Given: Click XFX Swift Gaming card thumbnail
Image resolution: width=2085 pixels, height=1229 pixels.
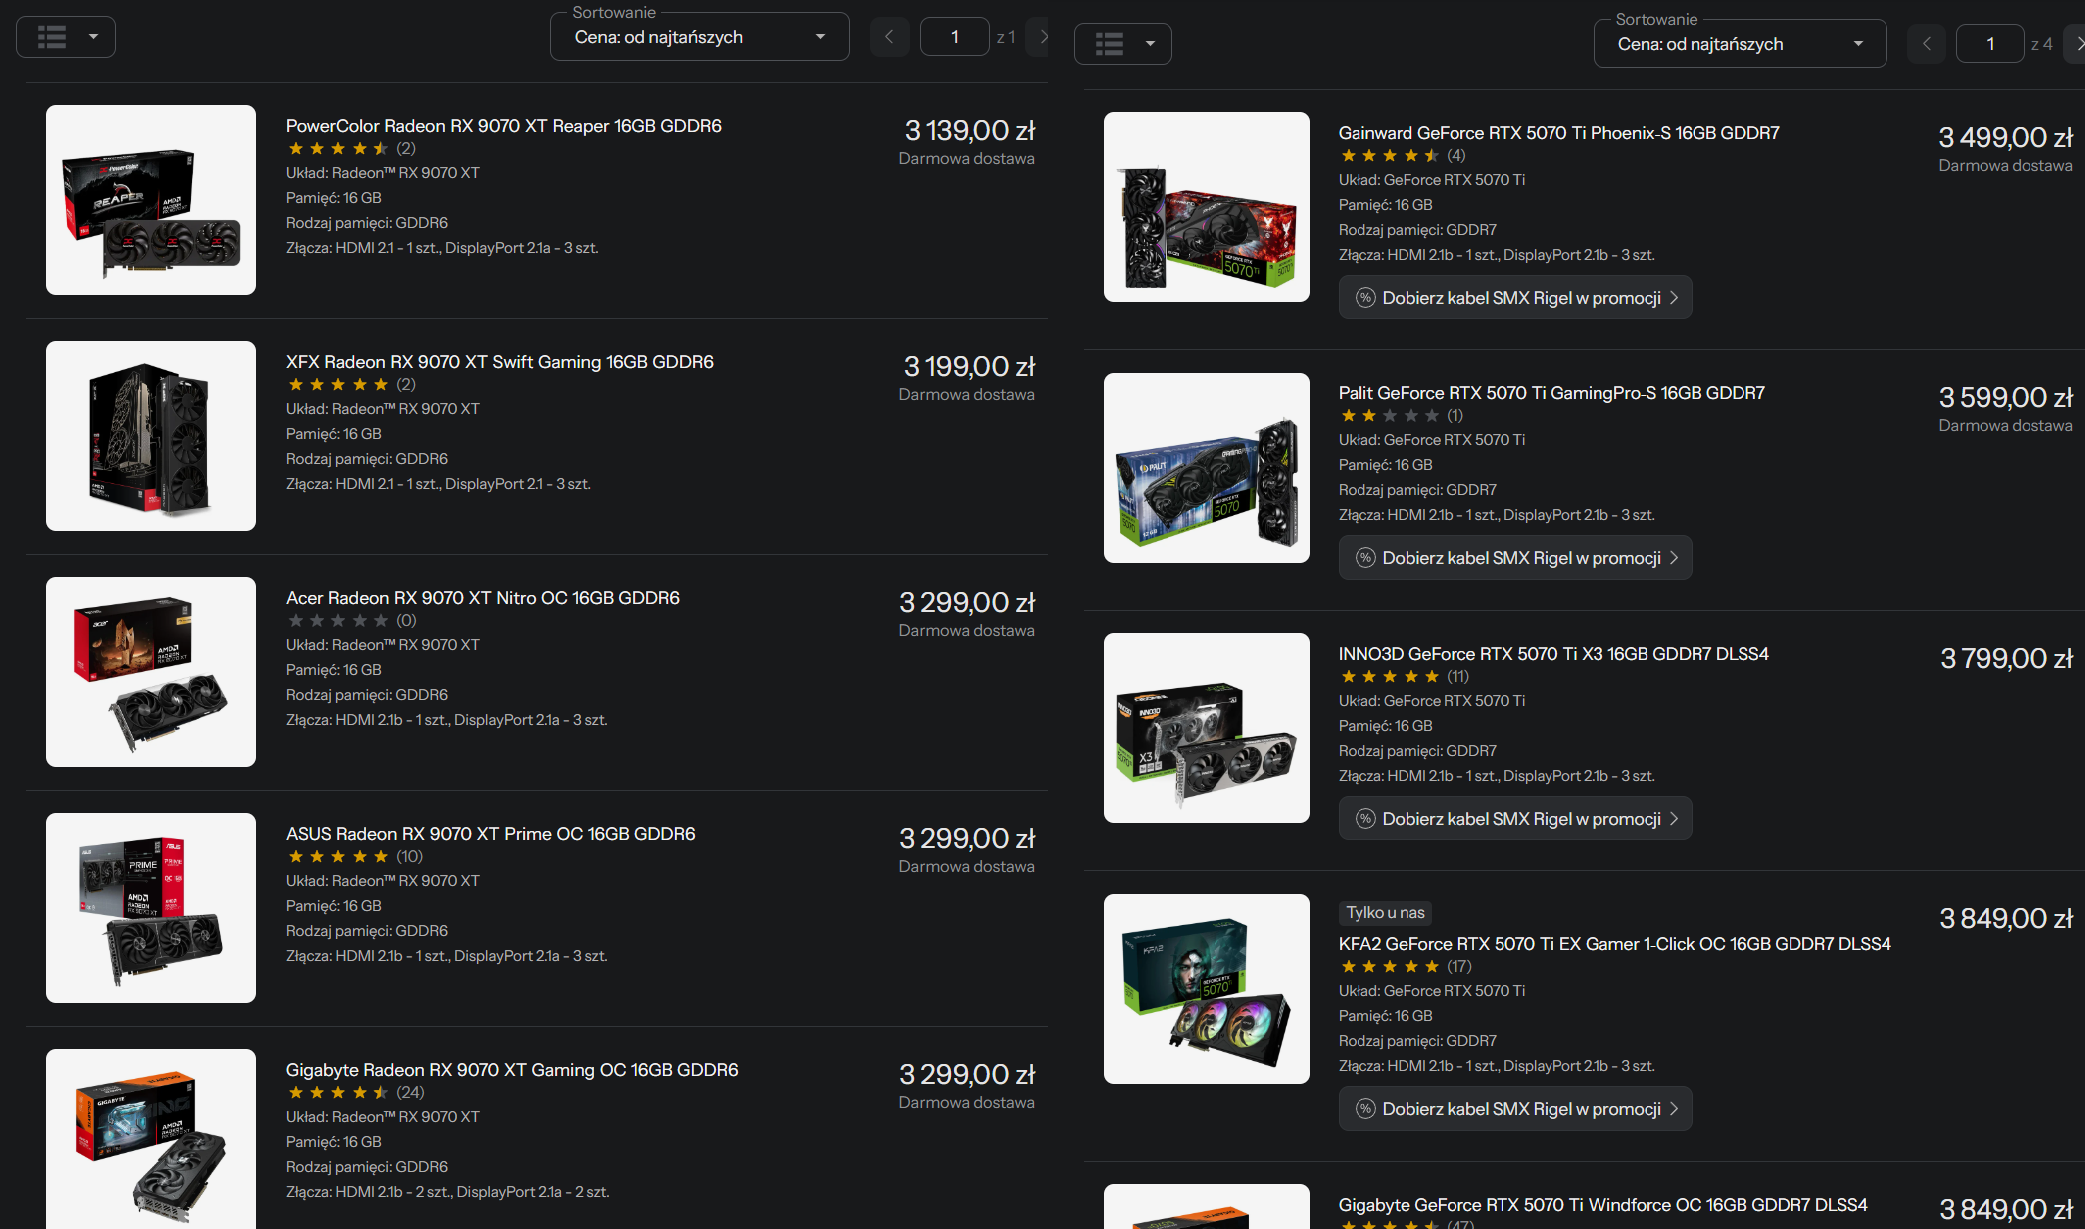Looking at the screenshot, I should point(151,436).
